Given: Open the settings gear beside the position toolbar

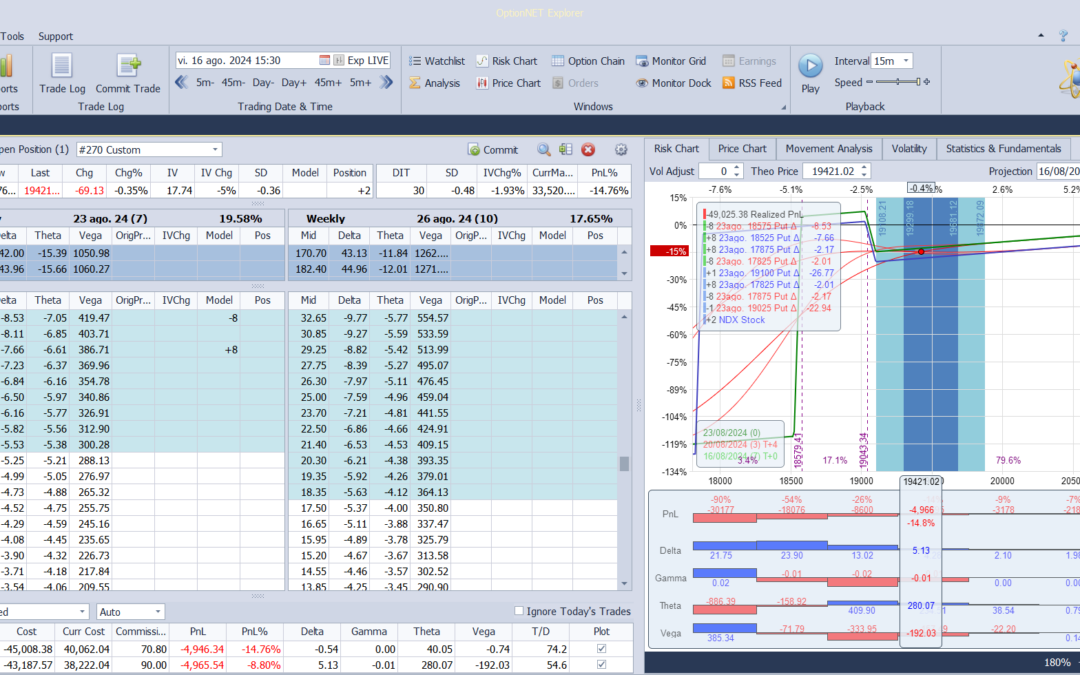Looking at the screenshot, I should [620, 150].
